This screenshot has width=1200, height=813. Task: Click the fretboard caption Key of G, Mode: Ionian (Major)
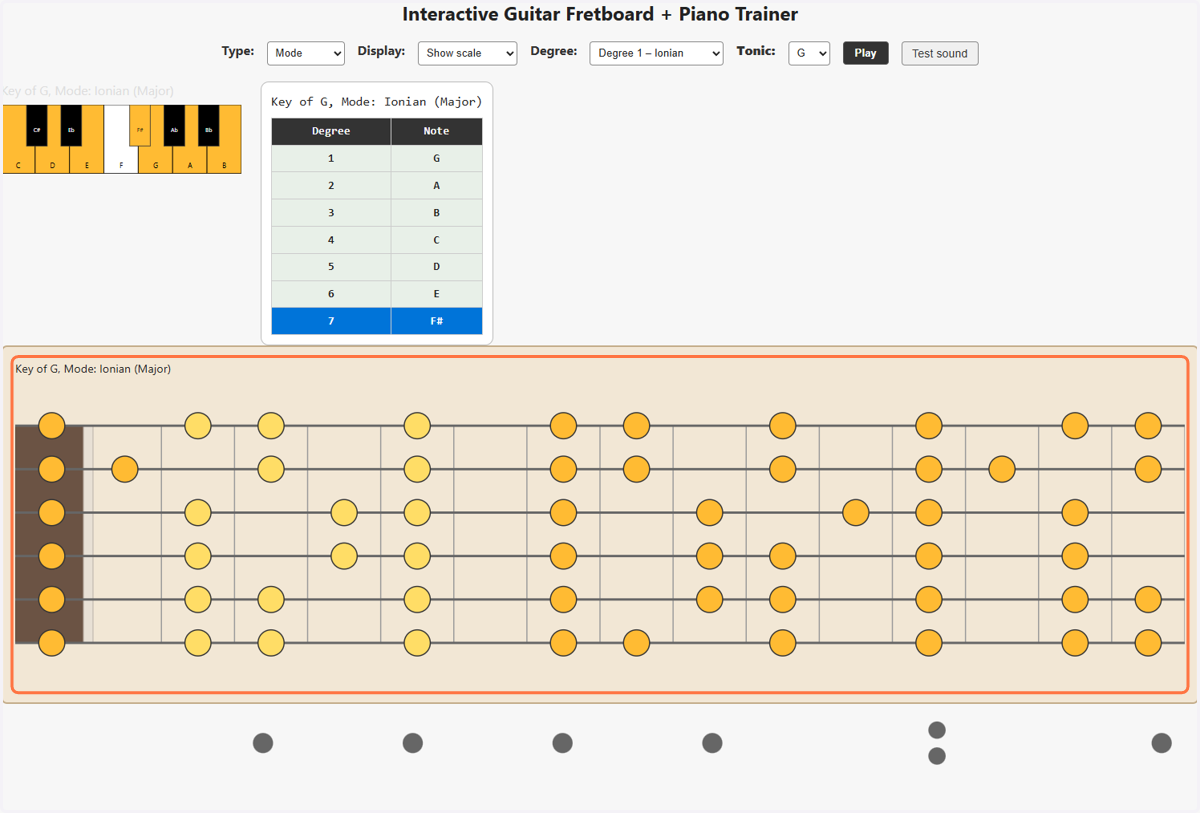pyautogui.click(x=93, y=369)
